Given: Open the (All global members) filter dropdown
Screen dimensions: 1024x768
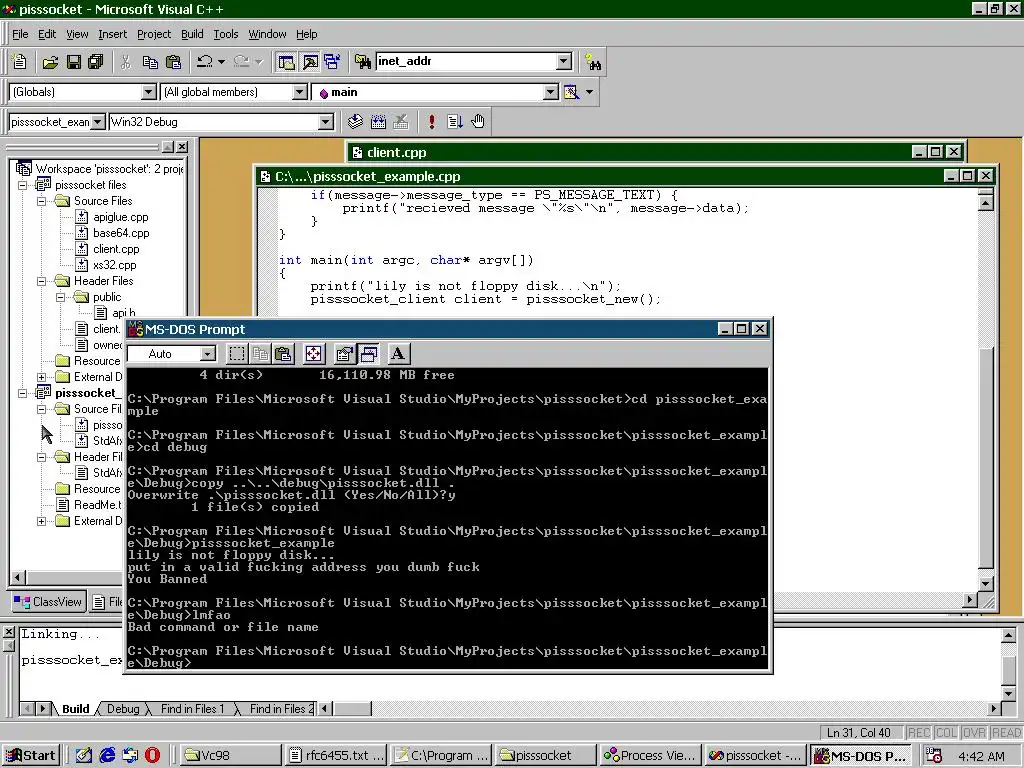Looking at the screenshot, I should [x=300, y=92].
